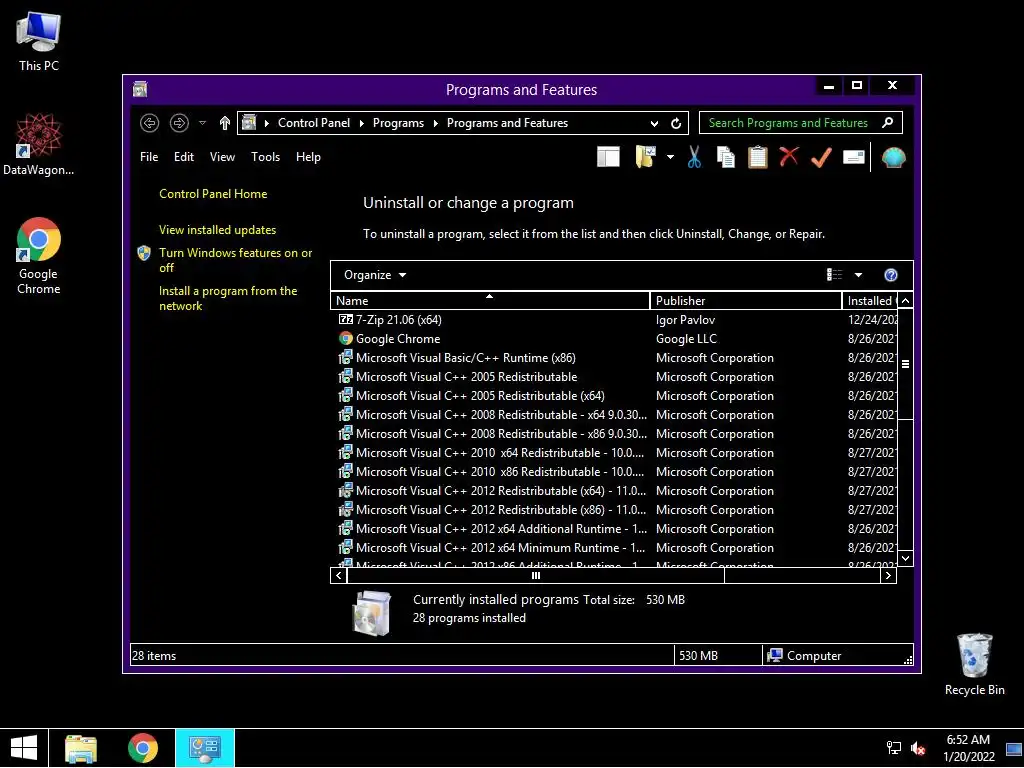Click the globe toolbar icon
This screenshot has height=768, width=1024.
[x=893, y=157]
